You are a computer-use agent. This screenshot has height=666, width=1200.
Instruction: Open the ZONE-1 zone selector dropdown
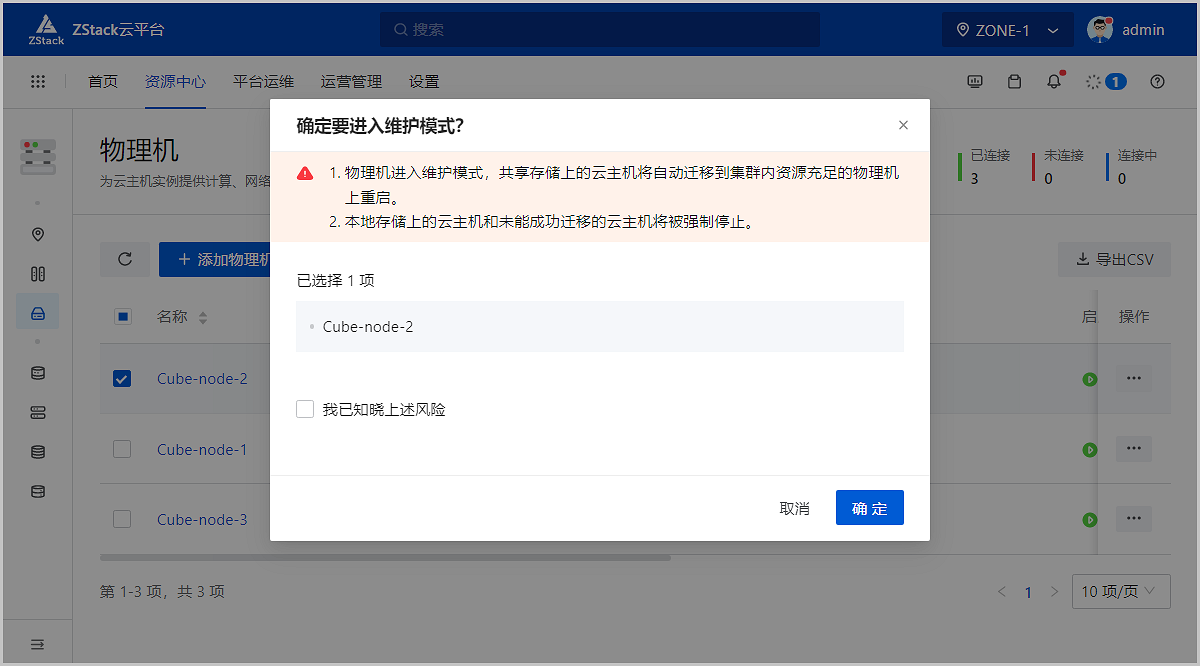(1007, 30)
